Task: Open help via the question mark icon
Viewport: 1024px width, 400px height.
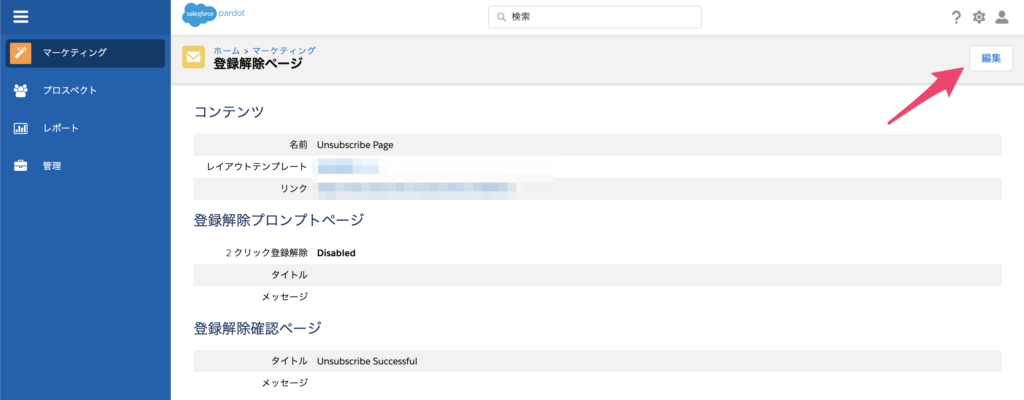Action: coord(956,17)
